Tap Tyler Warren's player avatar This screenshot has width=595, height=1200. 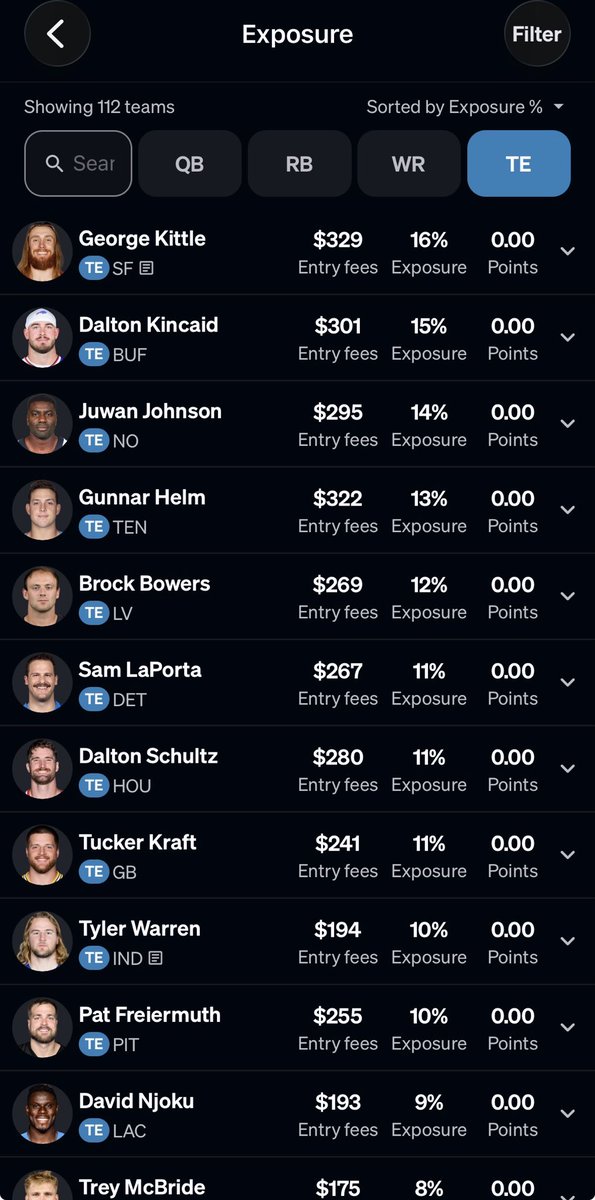42,941
